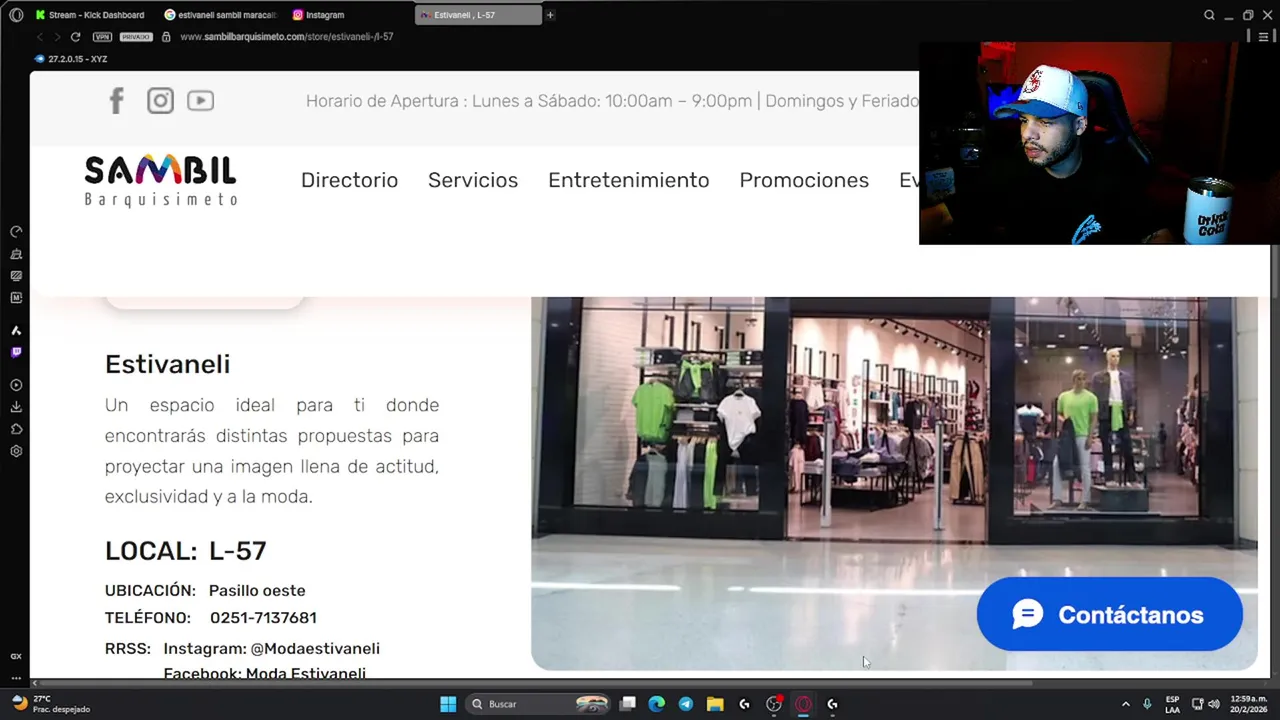1280x720 pixels.
Task: Open Task View on taskbar
Action: tap(628, 704)
